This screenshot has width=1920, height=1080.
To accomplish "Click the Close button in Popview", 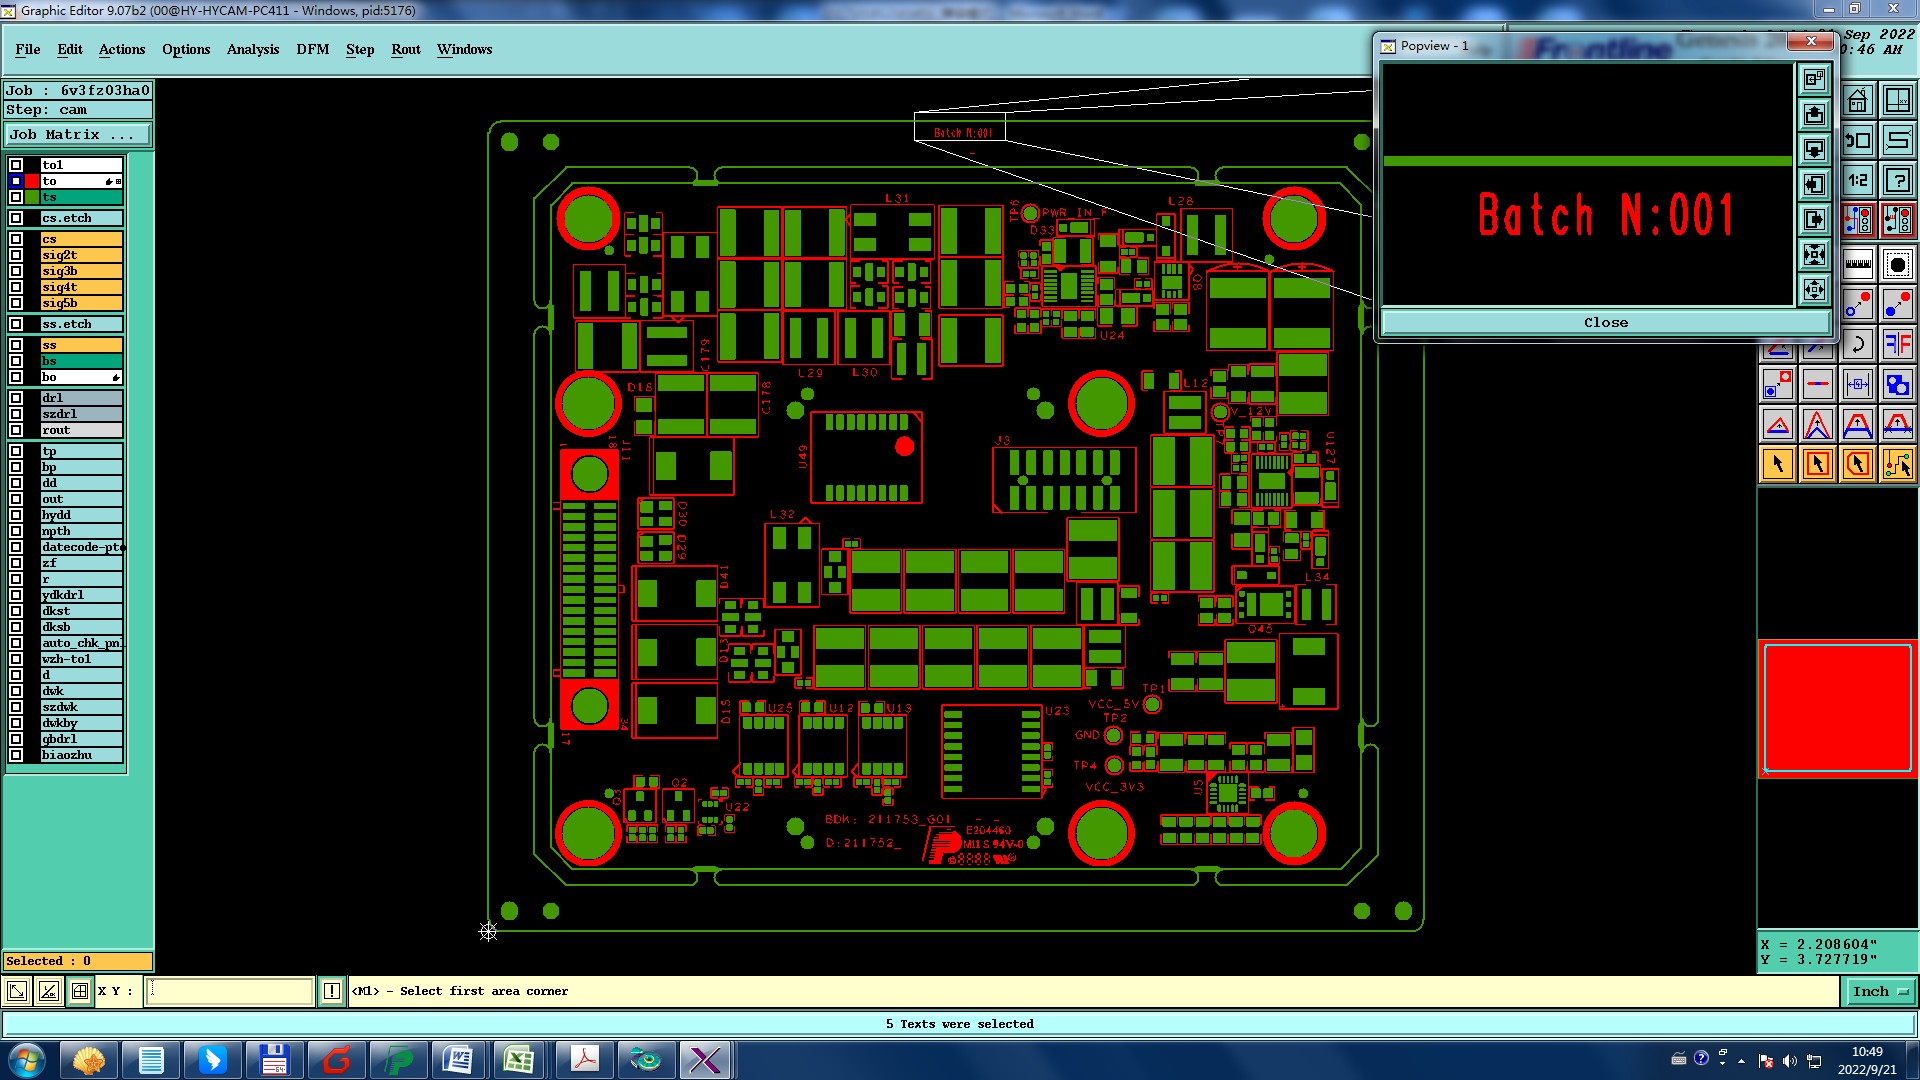I will point(1605,322).
